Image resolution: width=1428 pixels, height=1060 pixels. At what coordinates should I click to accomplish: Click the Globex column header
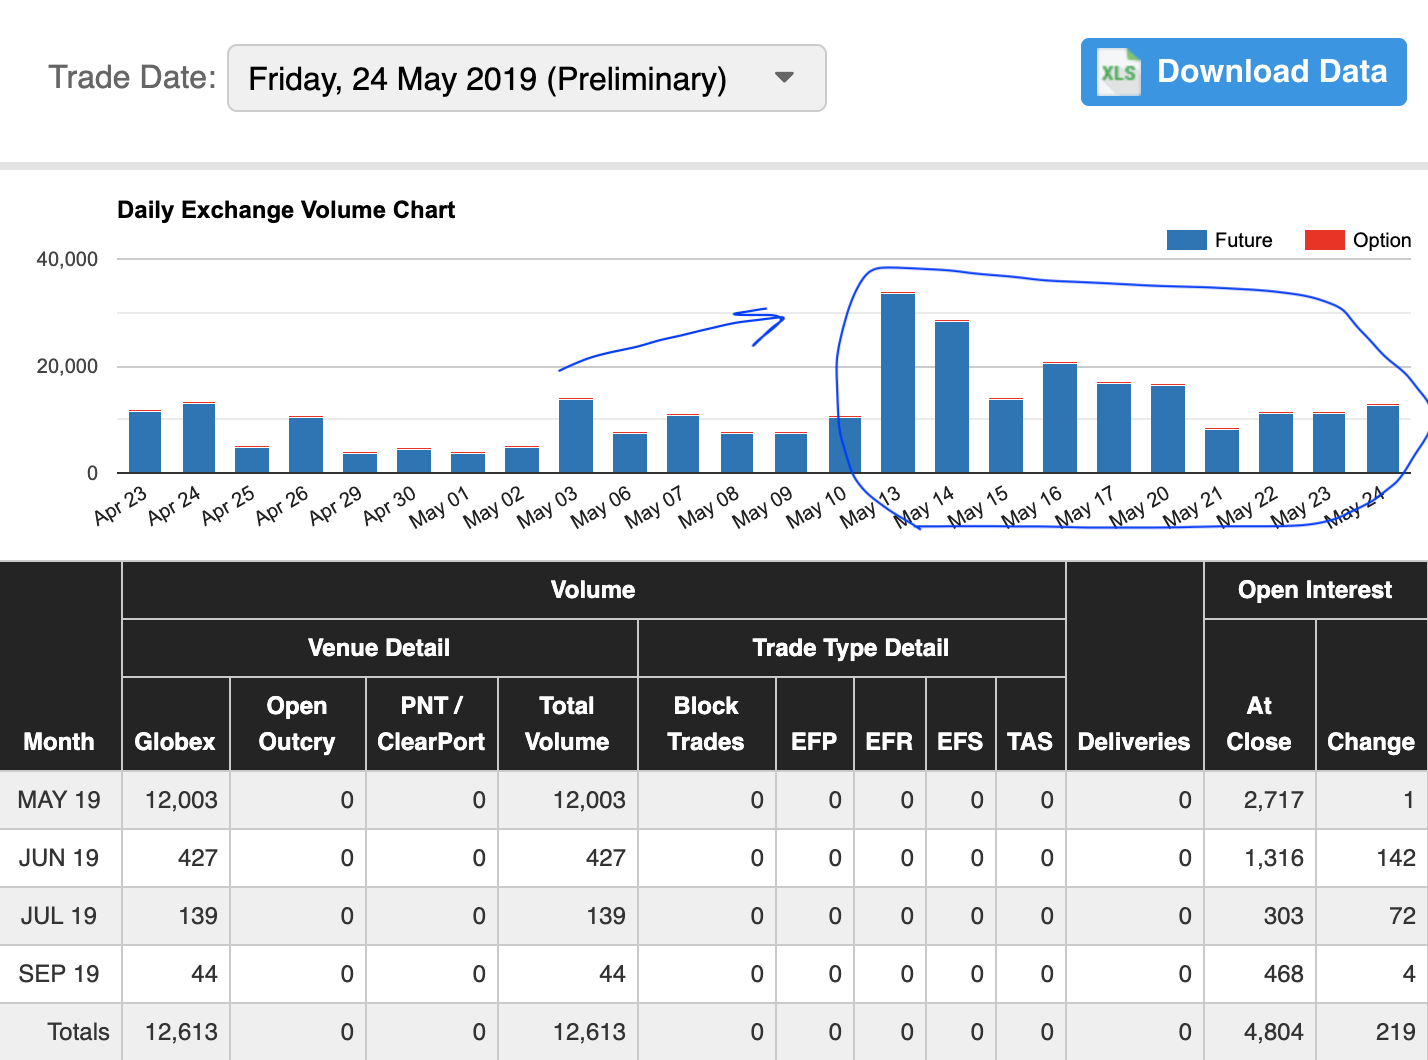[175, 741]
